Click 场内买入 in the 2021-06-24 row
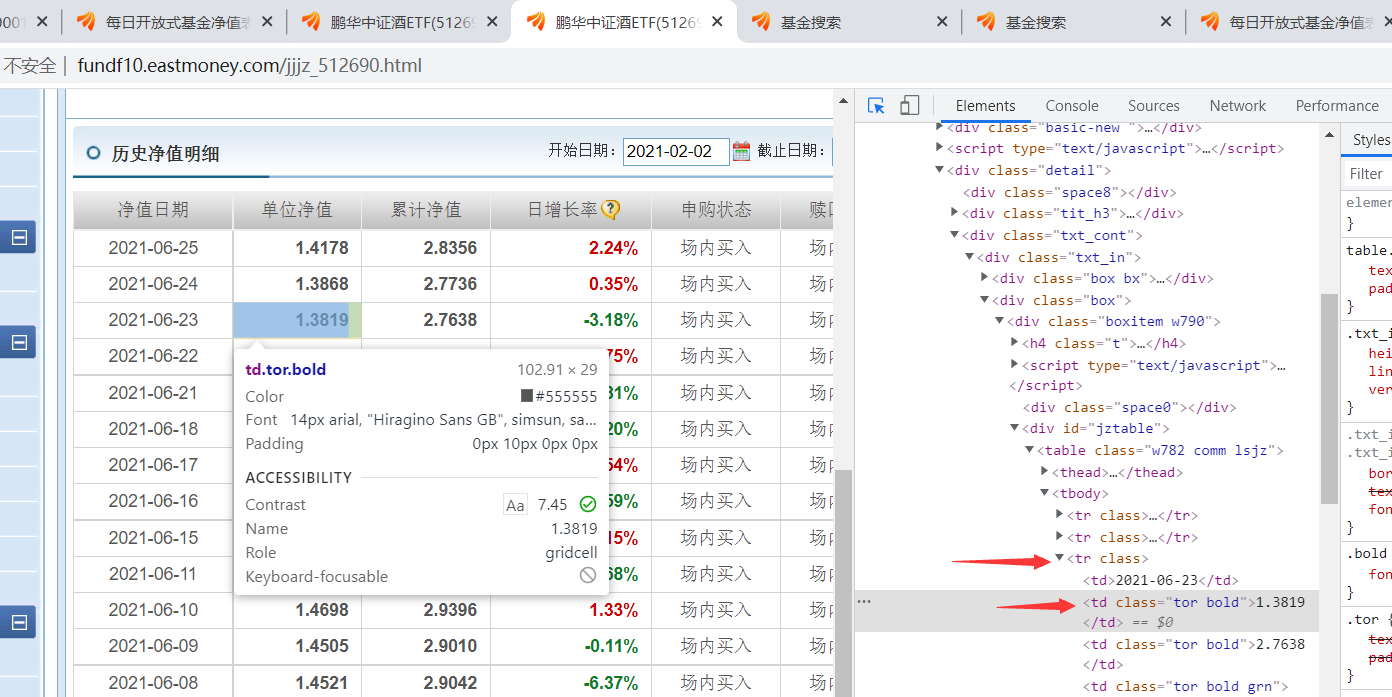This screenshot has height=697, width=1392. [716, 284]
